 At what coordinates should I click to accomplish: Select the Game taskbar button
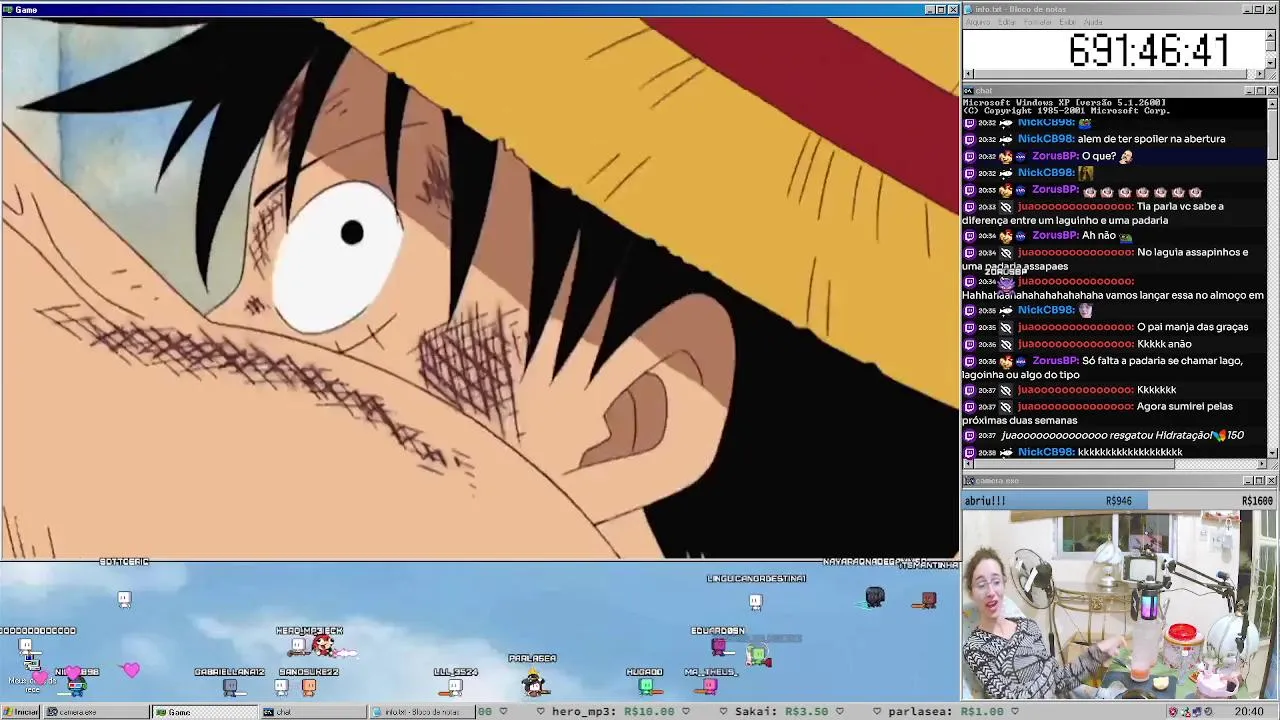pos(204,712)
